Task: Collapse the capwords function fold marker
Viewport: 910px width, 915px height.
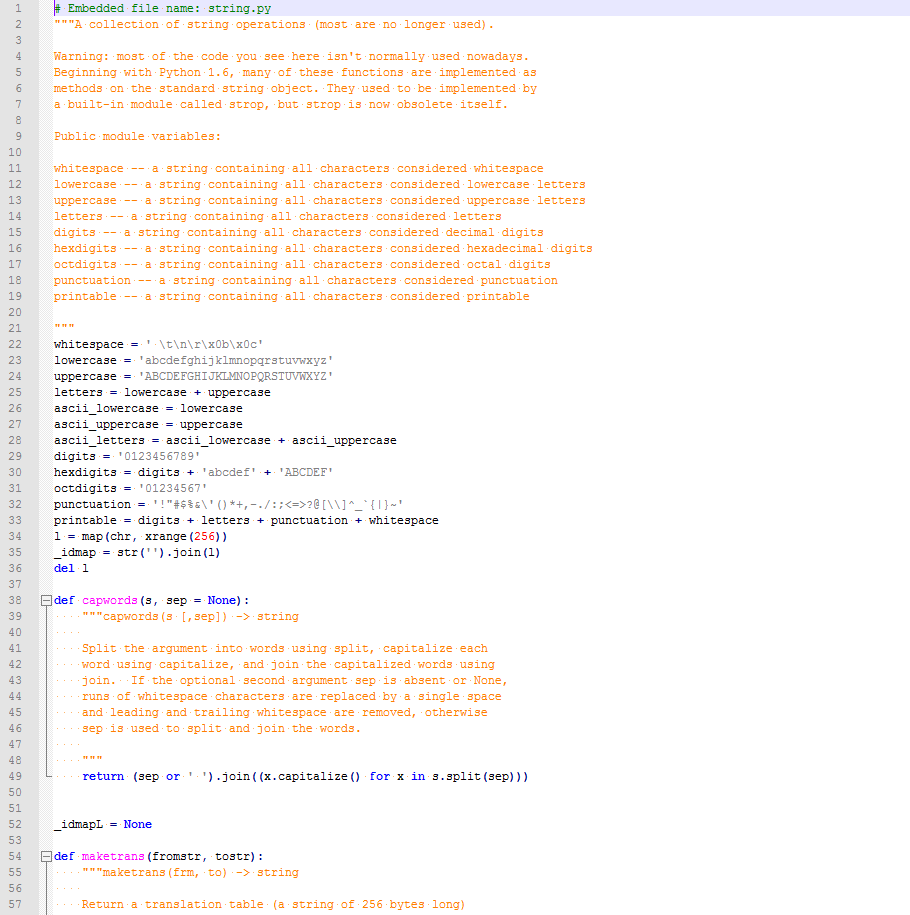Action: 44,600
